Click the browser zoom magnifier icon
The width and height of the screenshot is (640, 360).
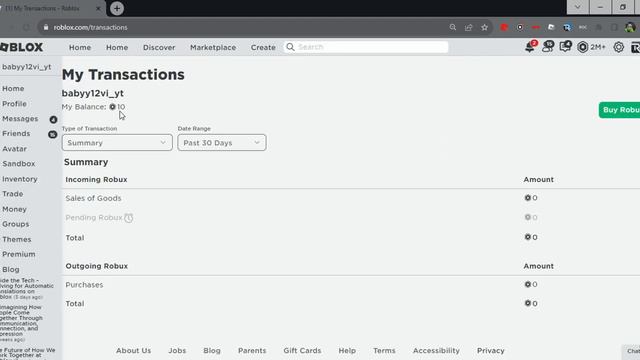[453, 27]
